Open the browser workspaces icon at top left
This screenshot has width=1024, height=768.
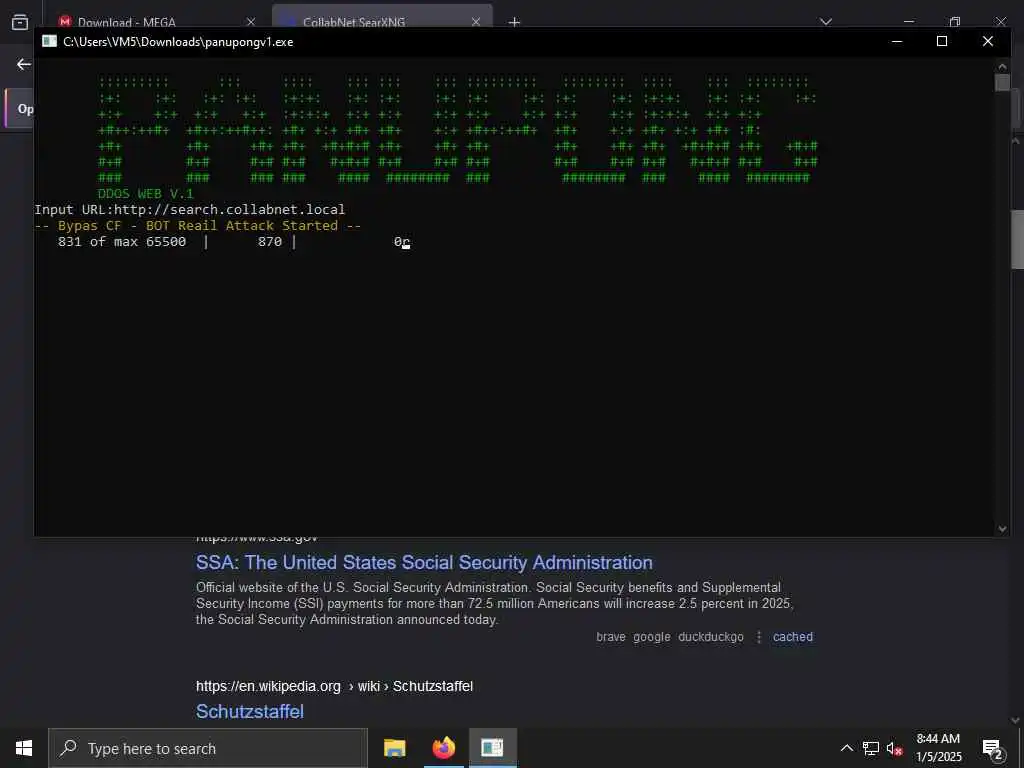point(20,22)
